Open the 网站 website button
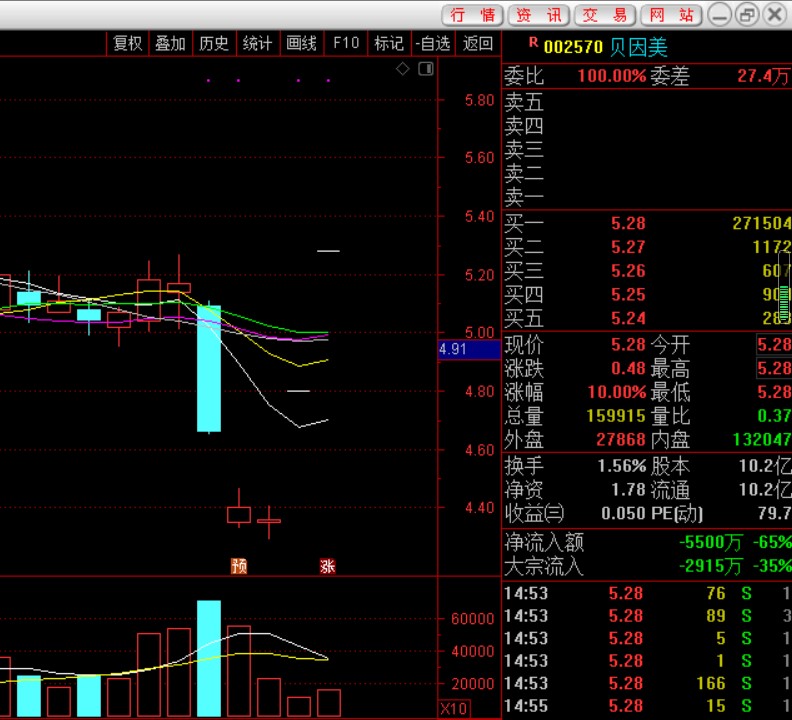 (671, 15)
